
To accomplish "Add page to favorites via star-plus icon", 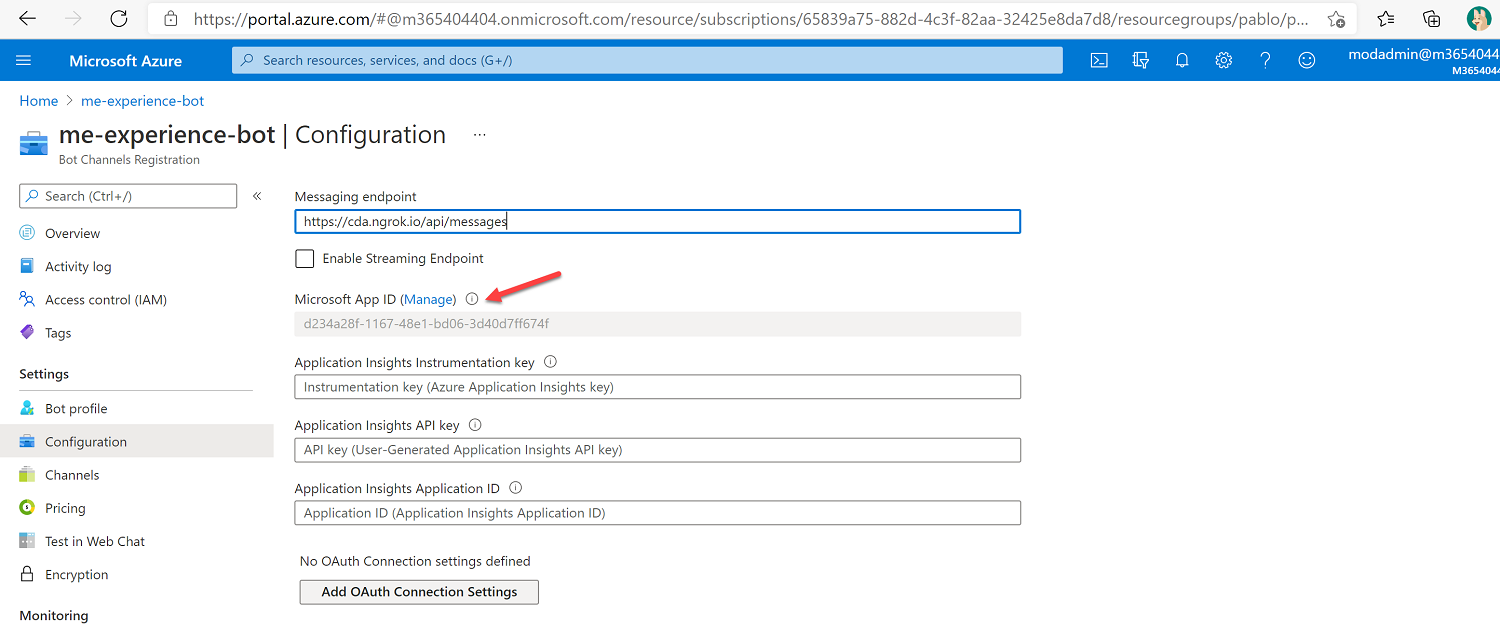I will 1336,19.
